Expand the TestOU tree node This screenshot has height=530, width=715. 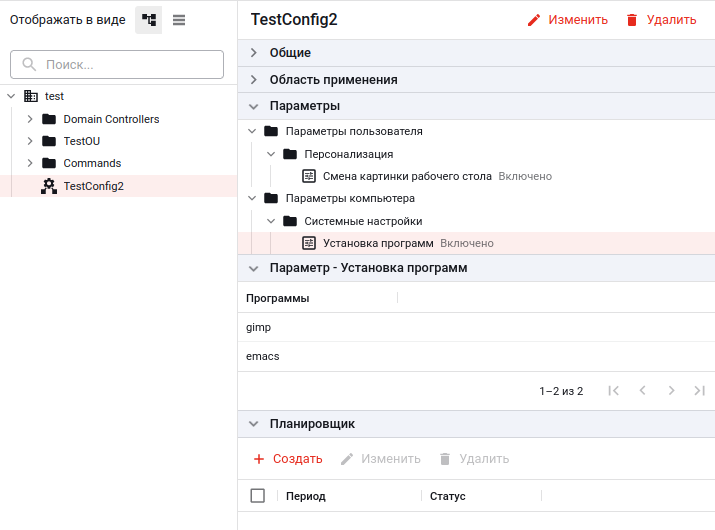(30, 141)
